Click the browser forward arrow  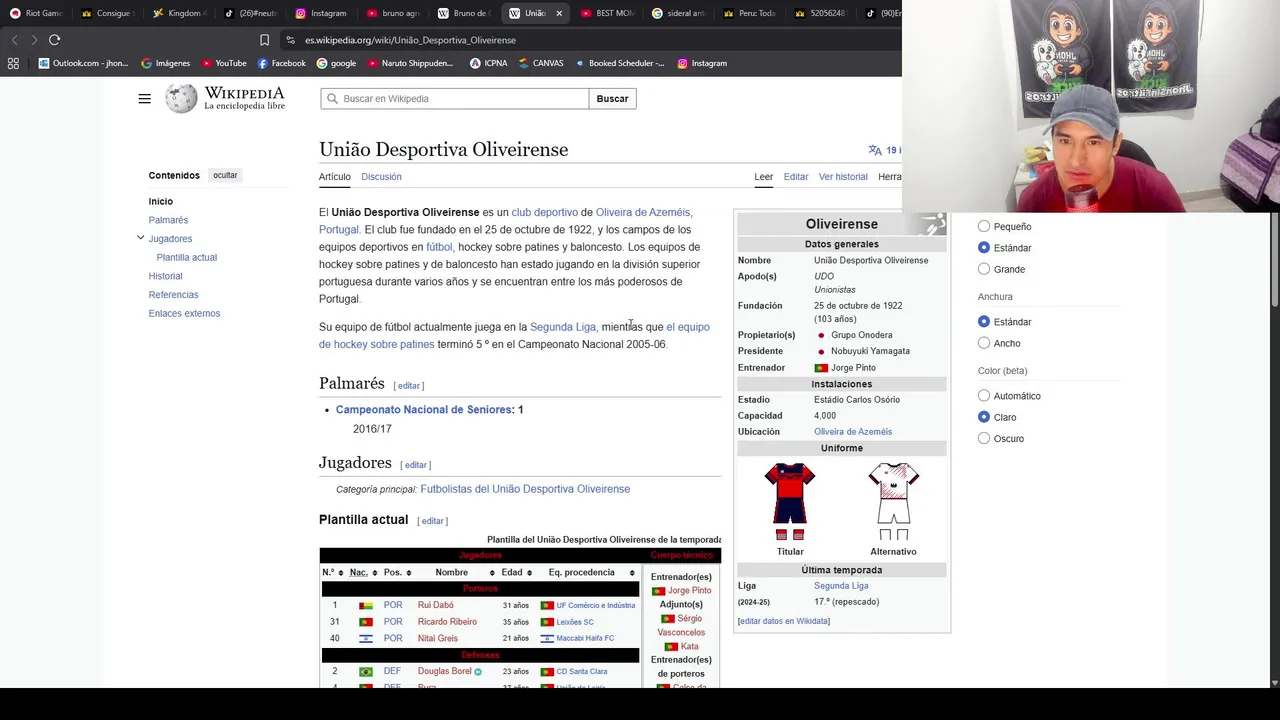tap(34, 40)
